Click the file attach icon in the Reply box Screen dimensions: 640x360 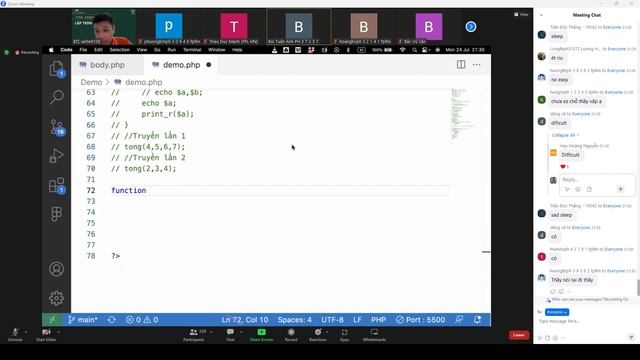click(x=589, y=189)
